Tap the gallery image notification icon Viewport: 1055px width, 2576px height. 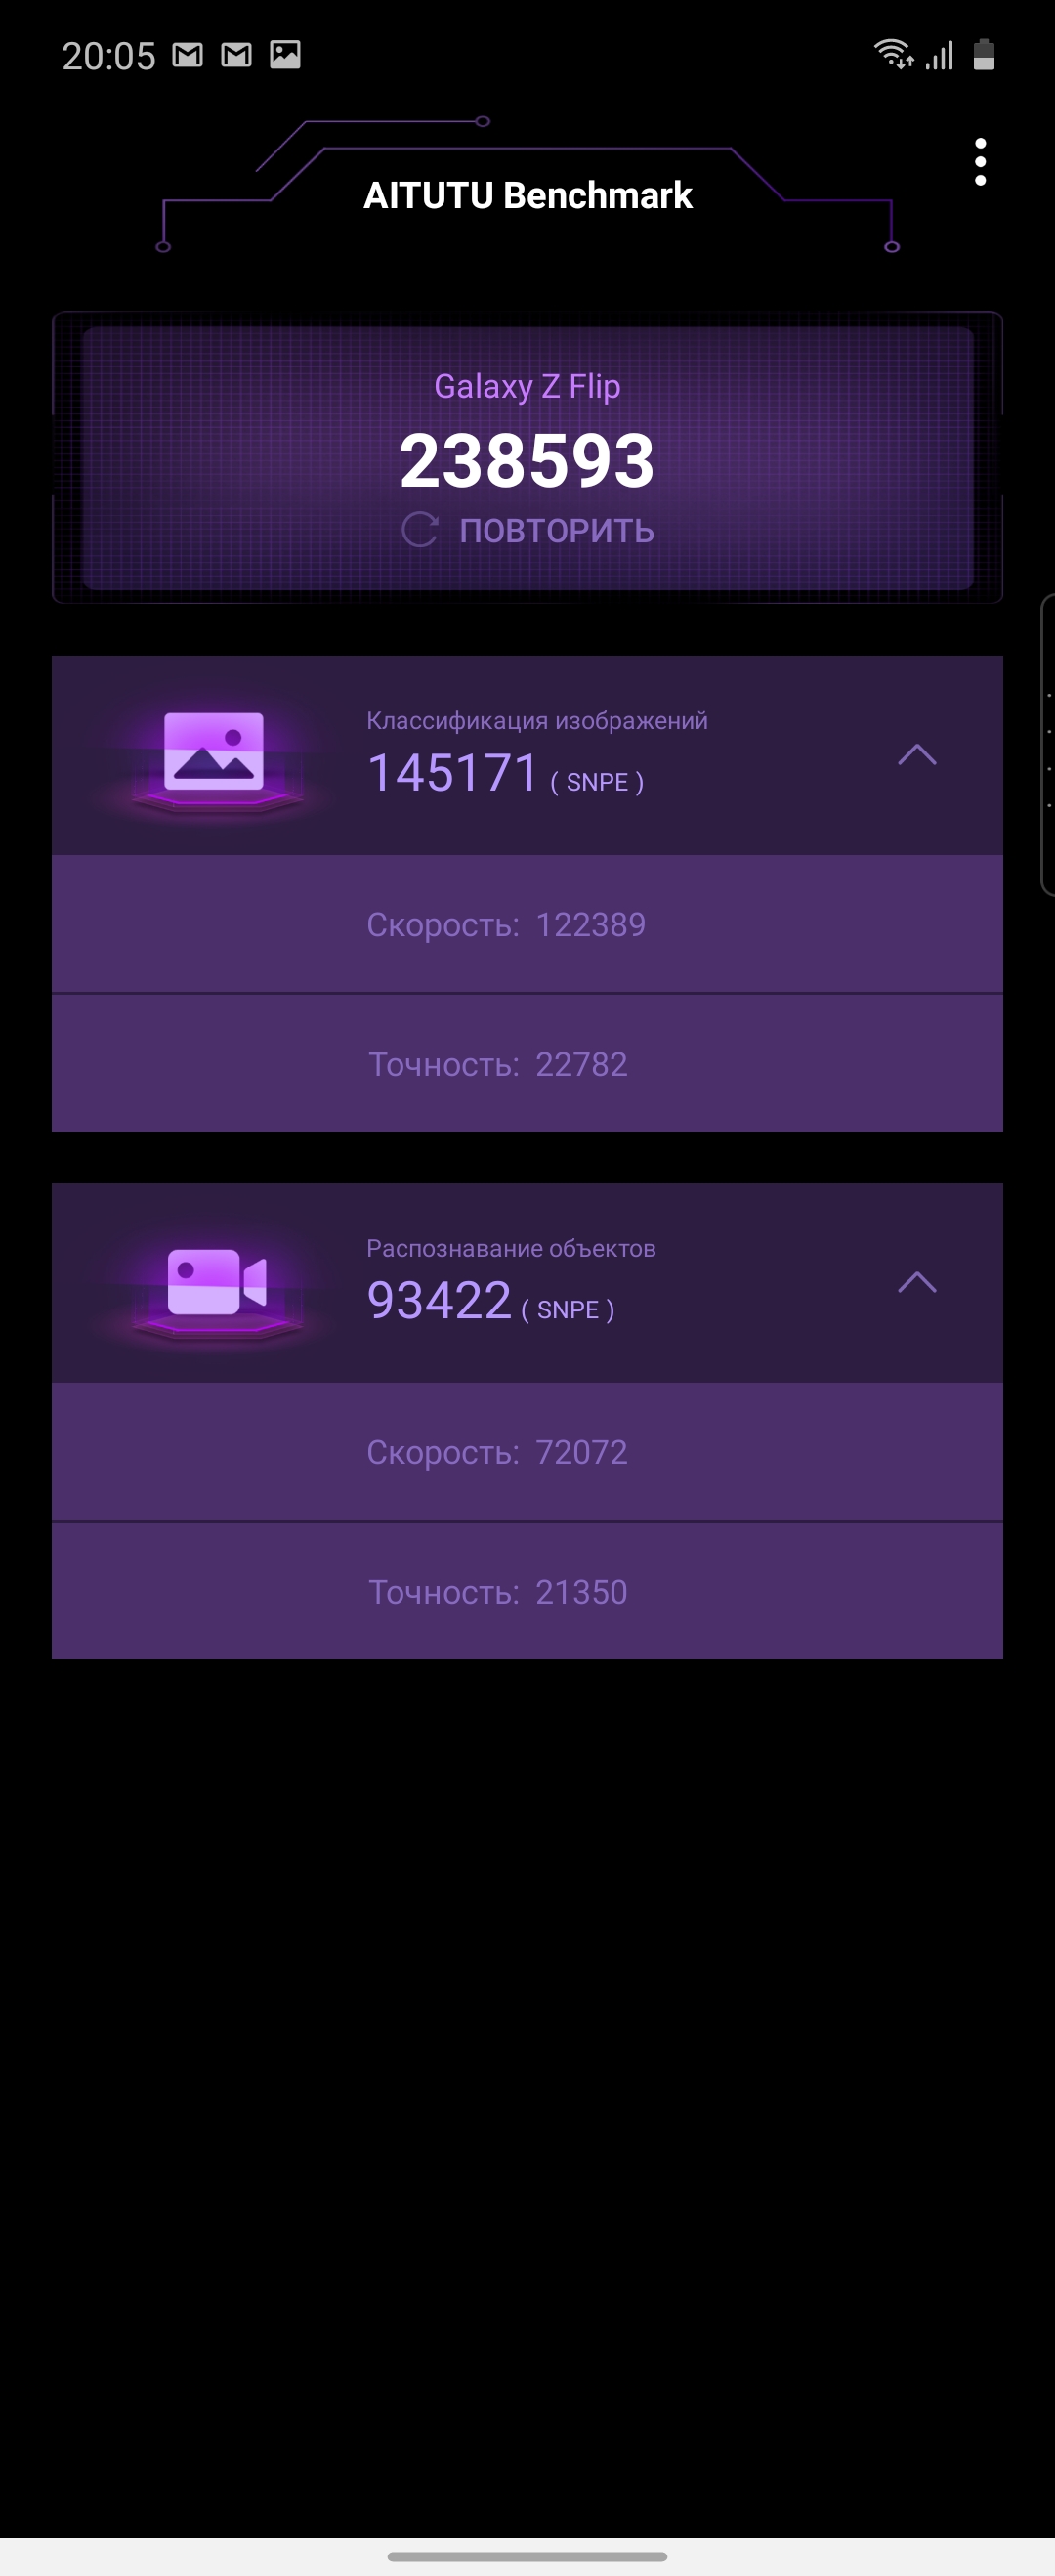point(285,55)
